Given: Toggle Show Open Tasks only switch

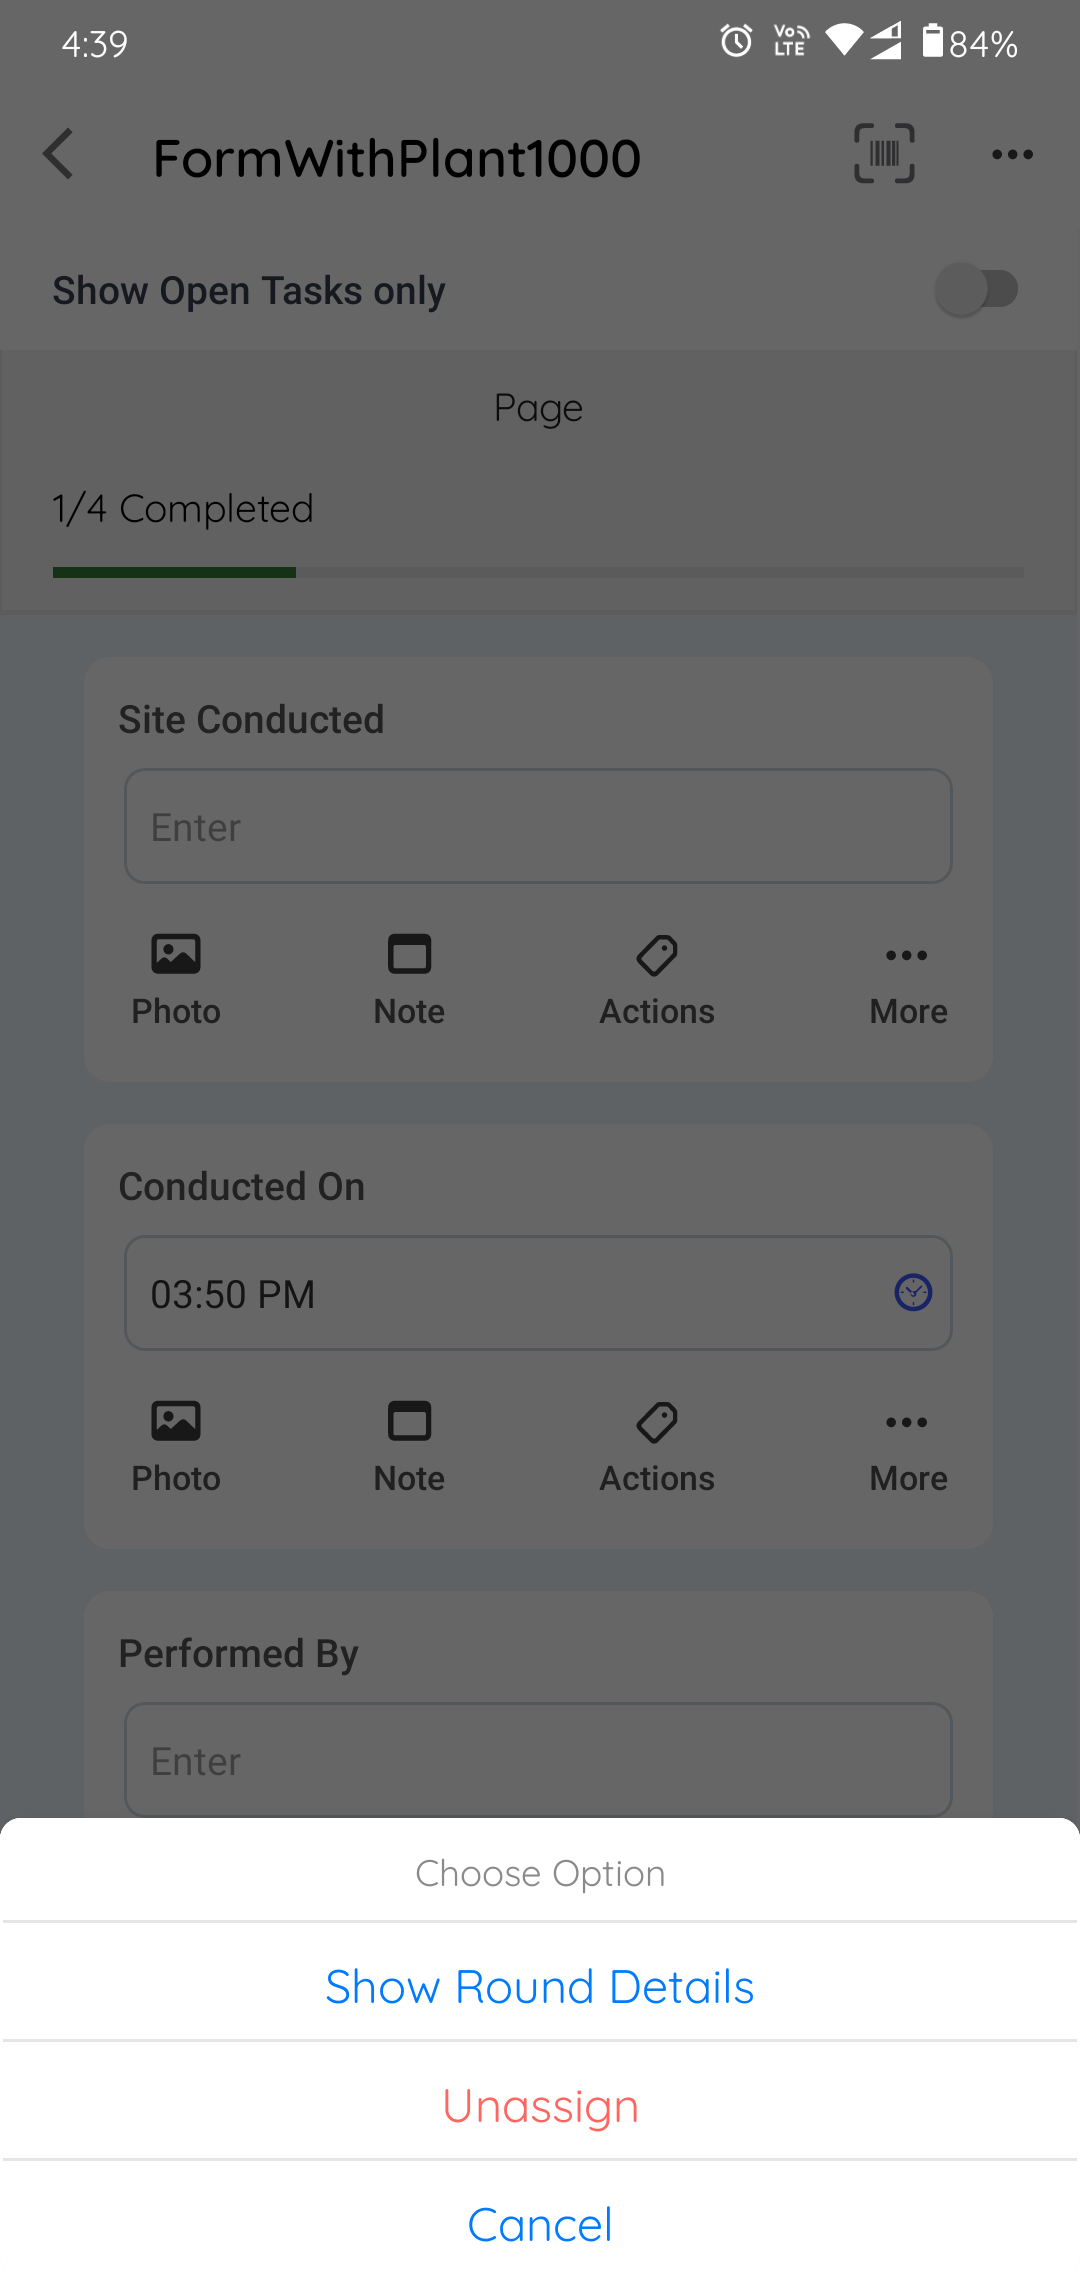Looking at the screenshot, I should (x=976, y=290).
